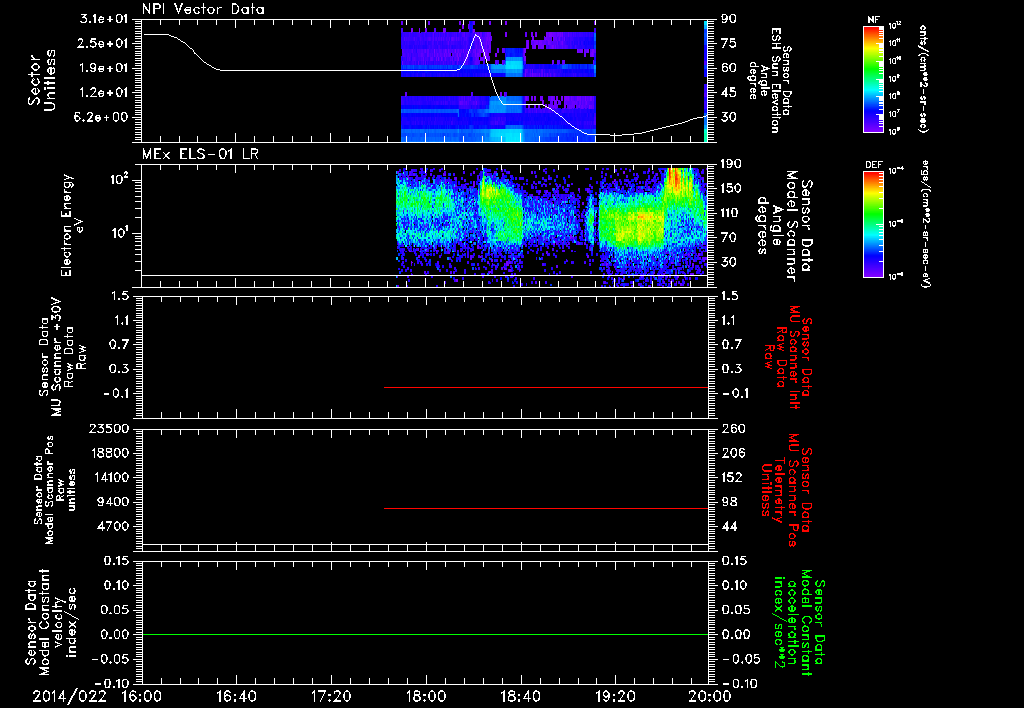Click the "MU Scanner +30V Raw Data" axis label

(62, 357)
